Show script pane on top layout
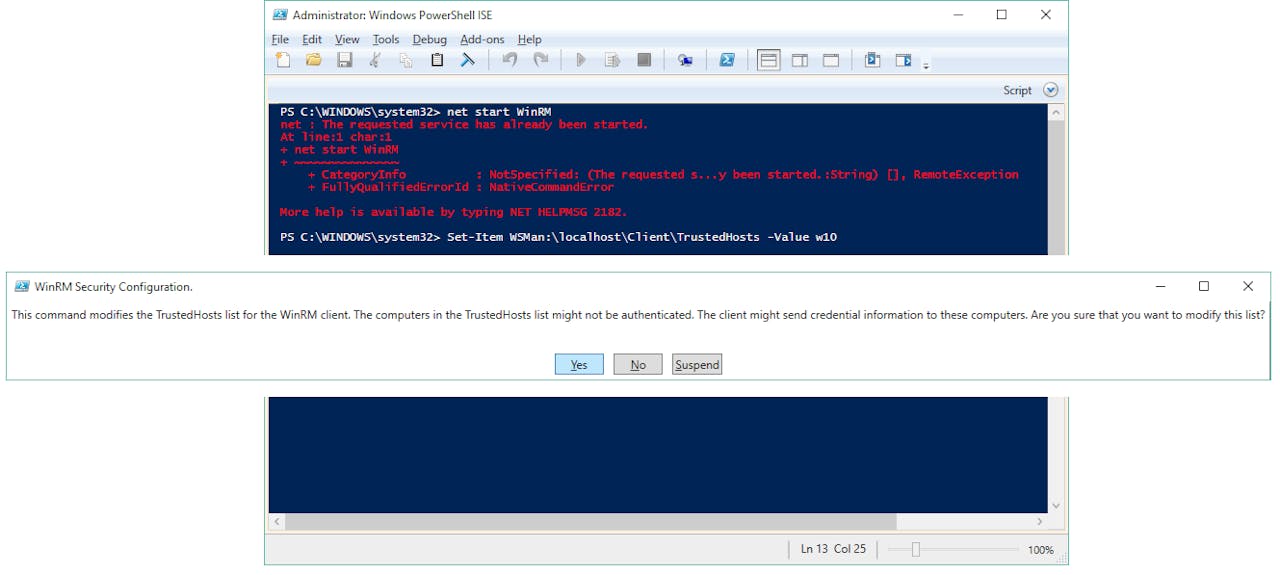Screen dimensions: 1280x575 768,60
